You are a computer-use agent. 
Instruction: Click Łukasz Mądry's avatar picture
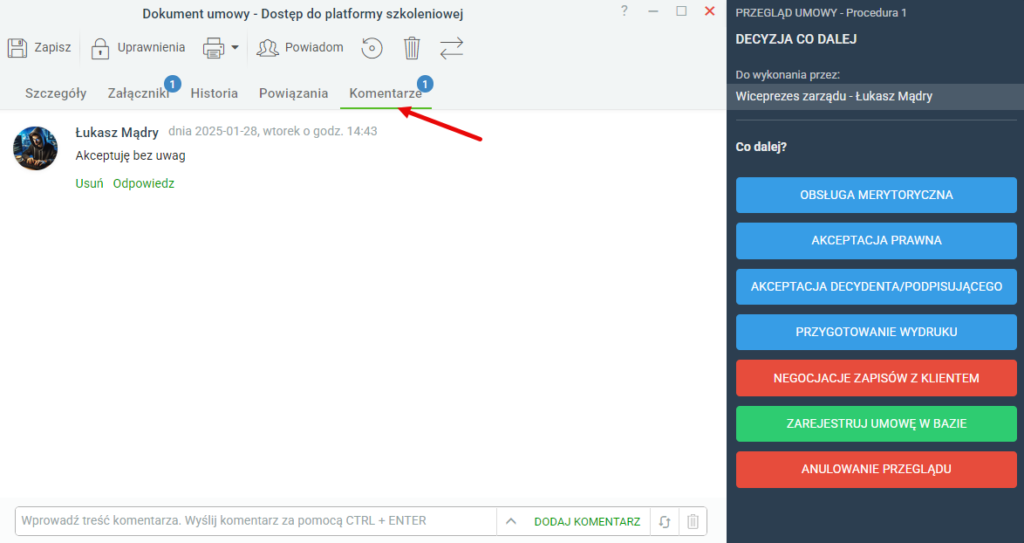point(35,148)
